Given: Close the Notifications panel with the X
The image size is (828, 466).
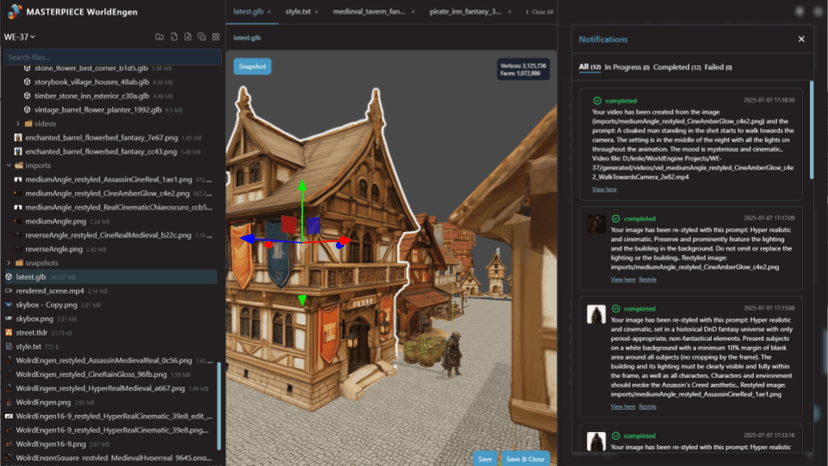Looking at the screenshot, I should (801, 39).
